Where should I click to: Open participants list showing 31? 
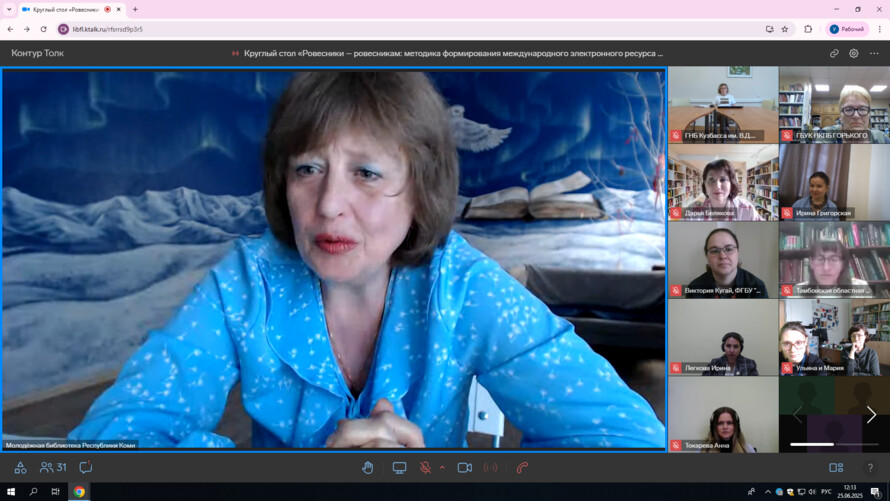tap(53, 468)
